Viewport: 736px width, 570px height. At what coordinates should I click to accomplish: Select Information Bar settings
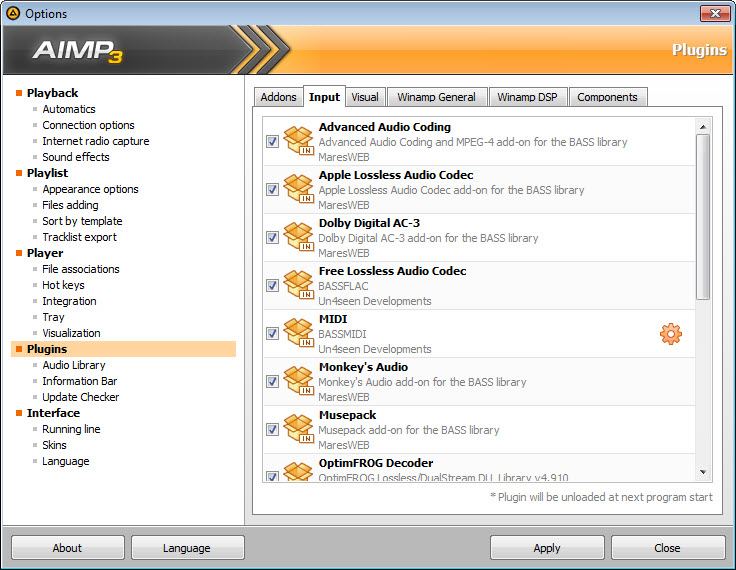pos(79,381)
